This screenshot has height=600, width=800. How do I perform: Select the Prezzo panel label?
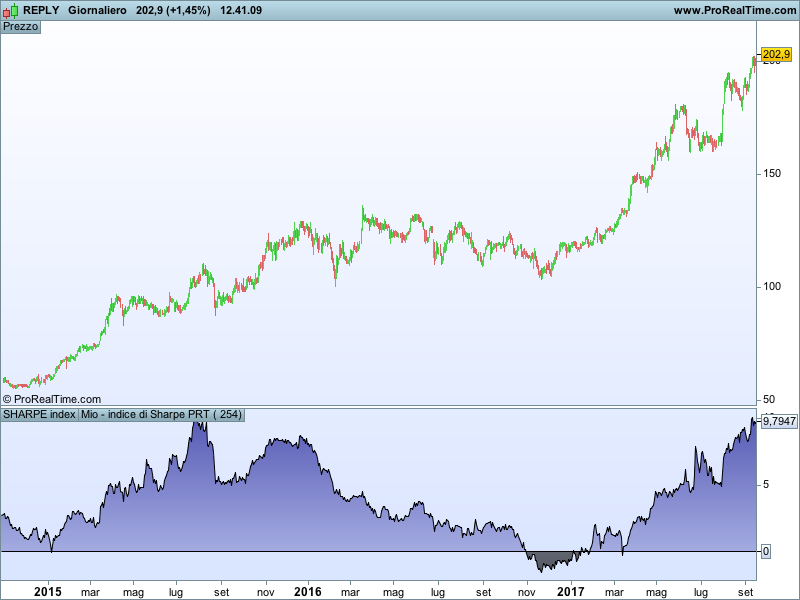[20, 27]
